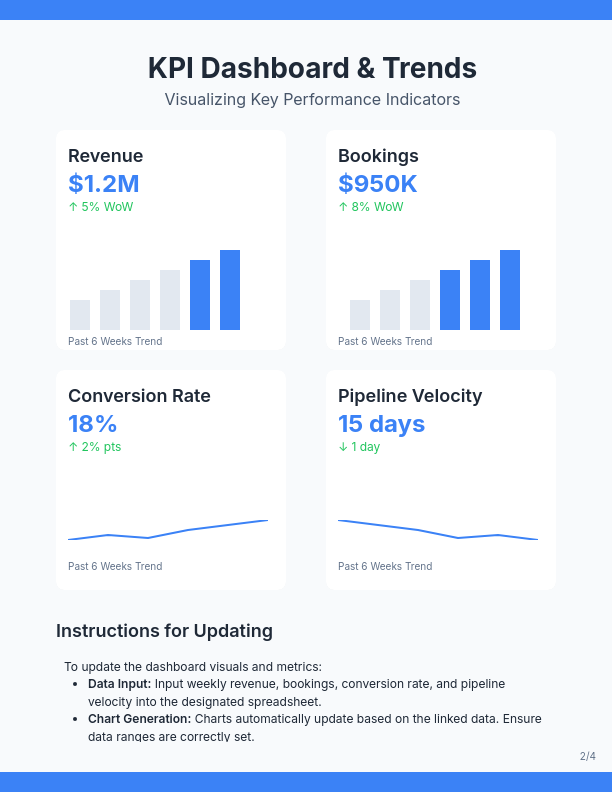This screenshot has width=612, height=792.
Task: Click the KPI Dashboard & Trends title
Action: coord(312,68)
